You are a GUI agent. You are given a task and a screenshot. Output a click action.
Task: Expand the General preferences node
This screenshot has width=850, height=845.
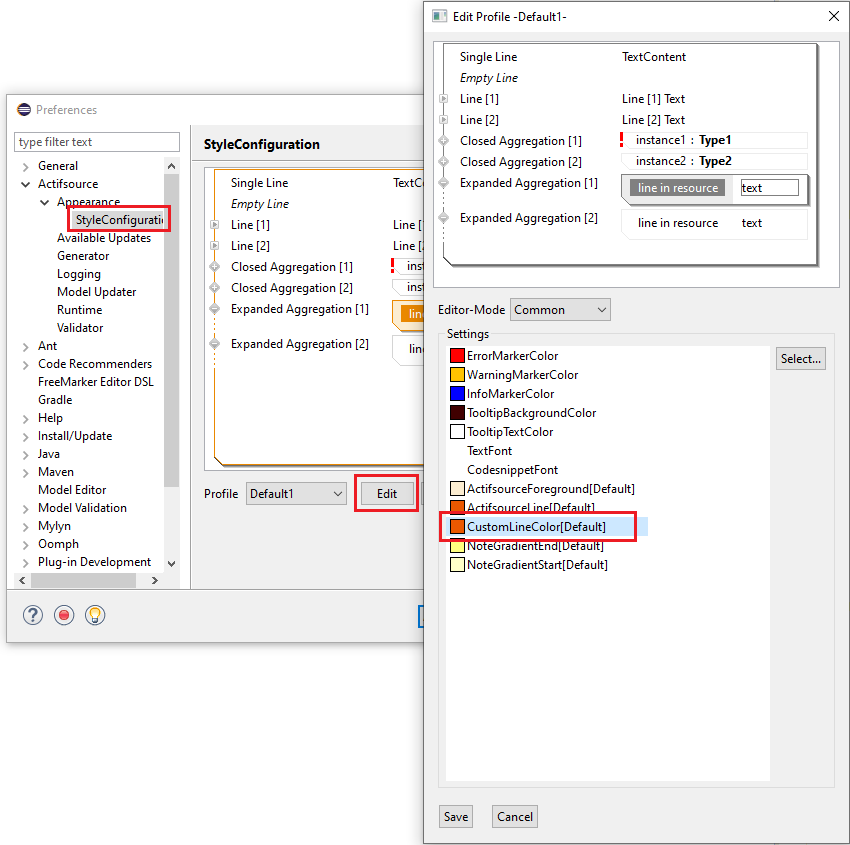[x=25, y=166]
